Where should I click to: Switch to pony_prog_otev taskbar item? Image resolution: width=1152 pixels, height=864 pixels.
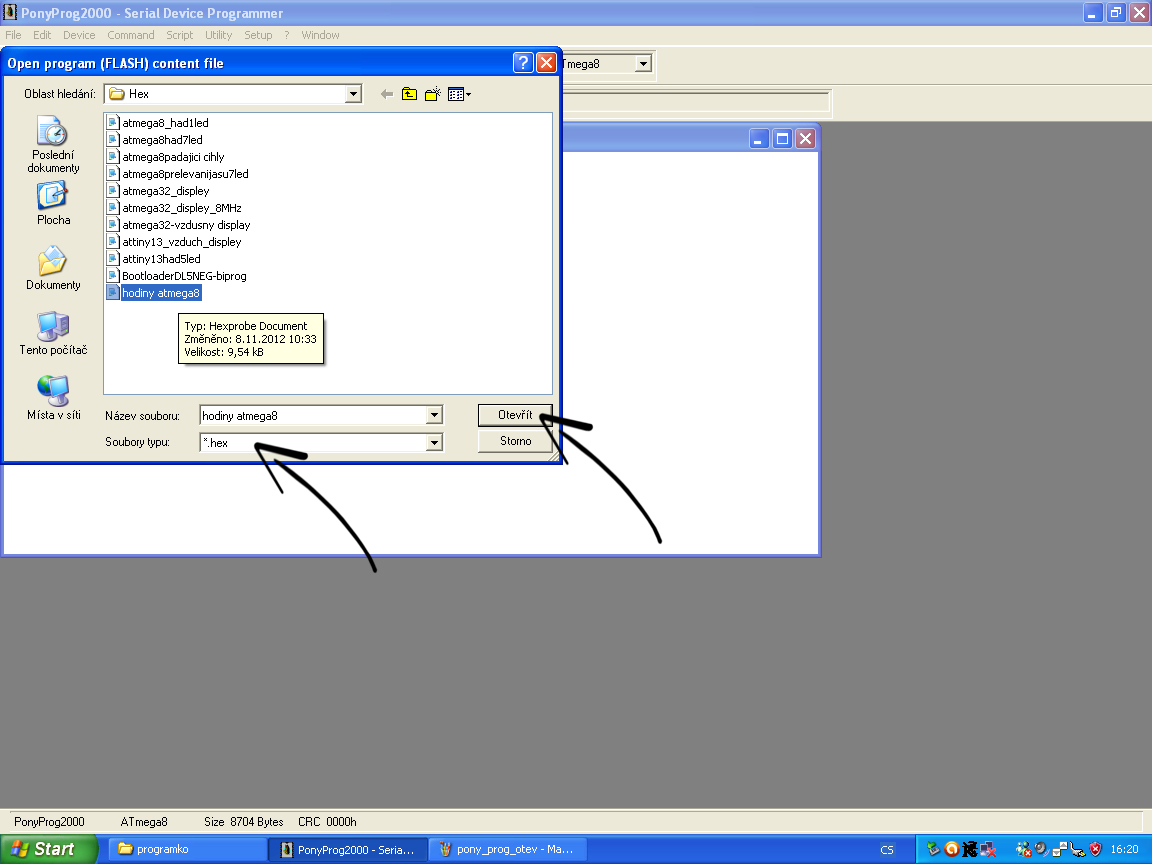507,849
